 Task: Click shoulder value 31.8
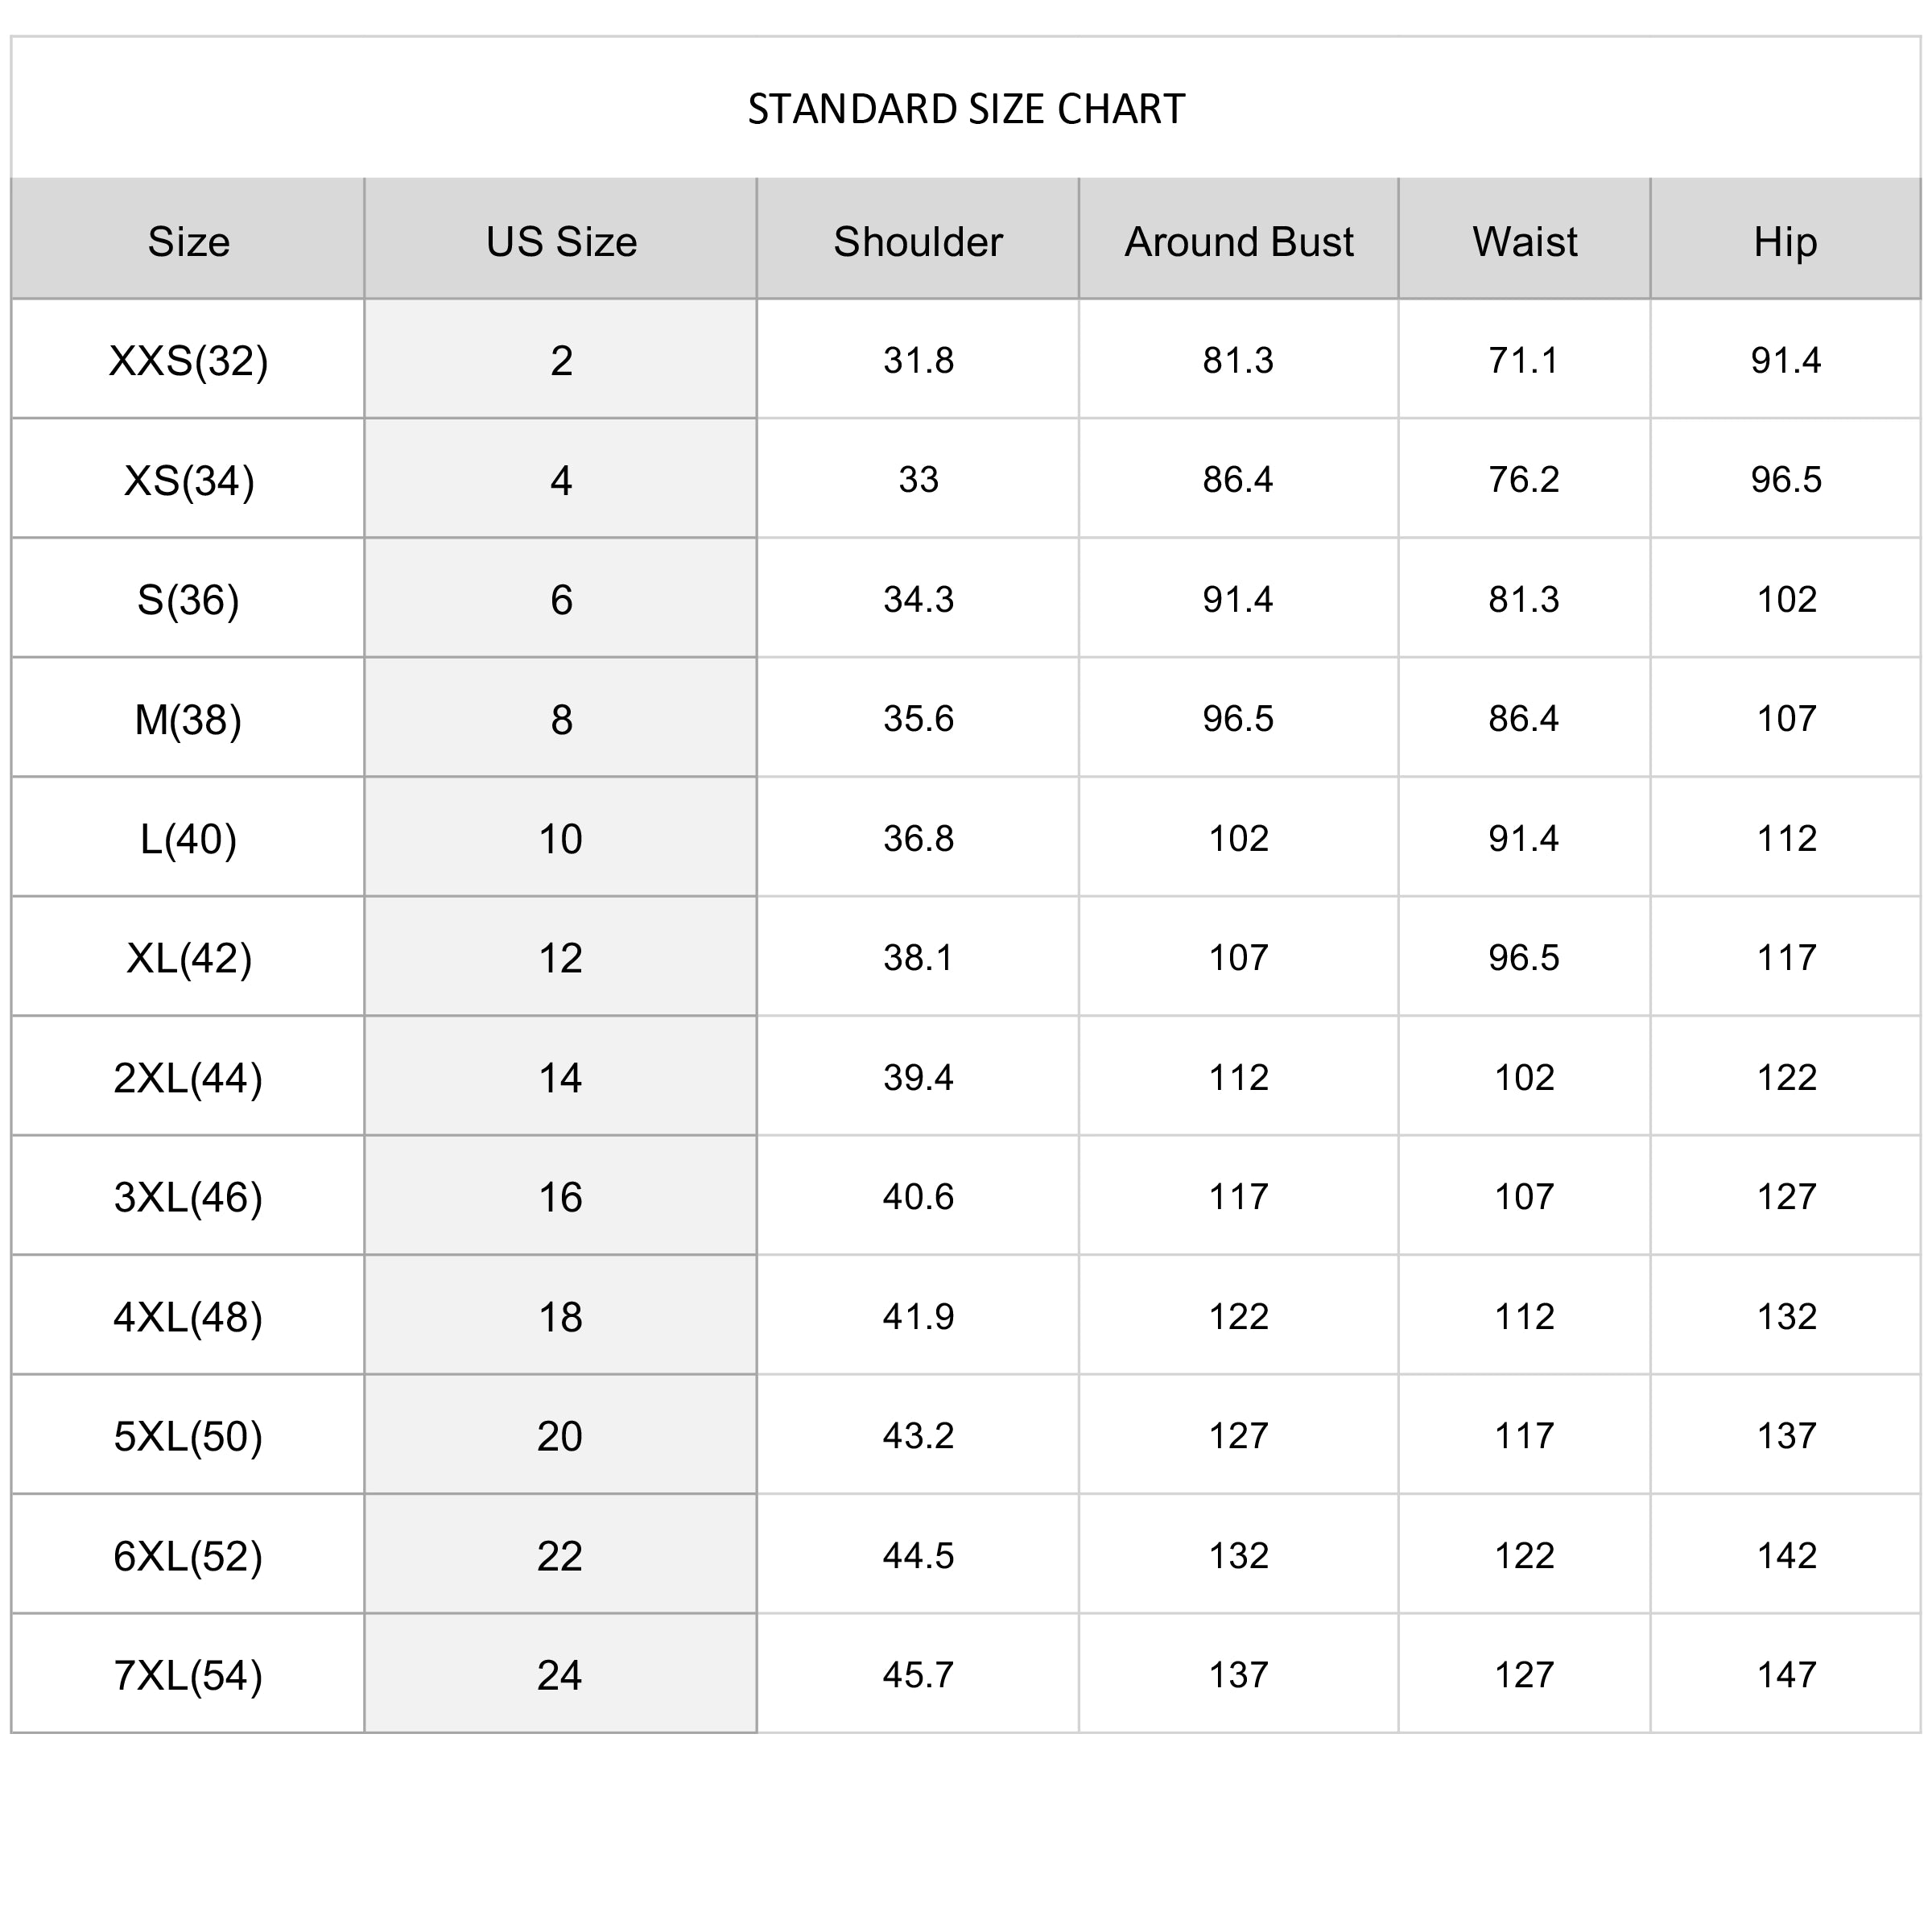pyautogui.click(x=918, y=360)
